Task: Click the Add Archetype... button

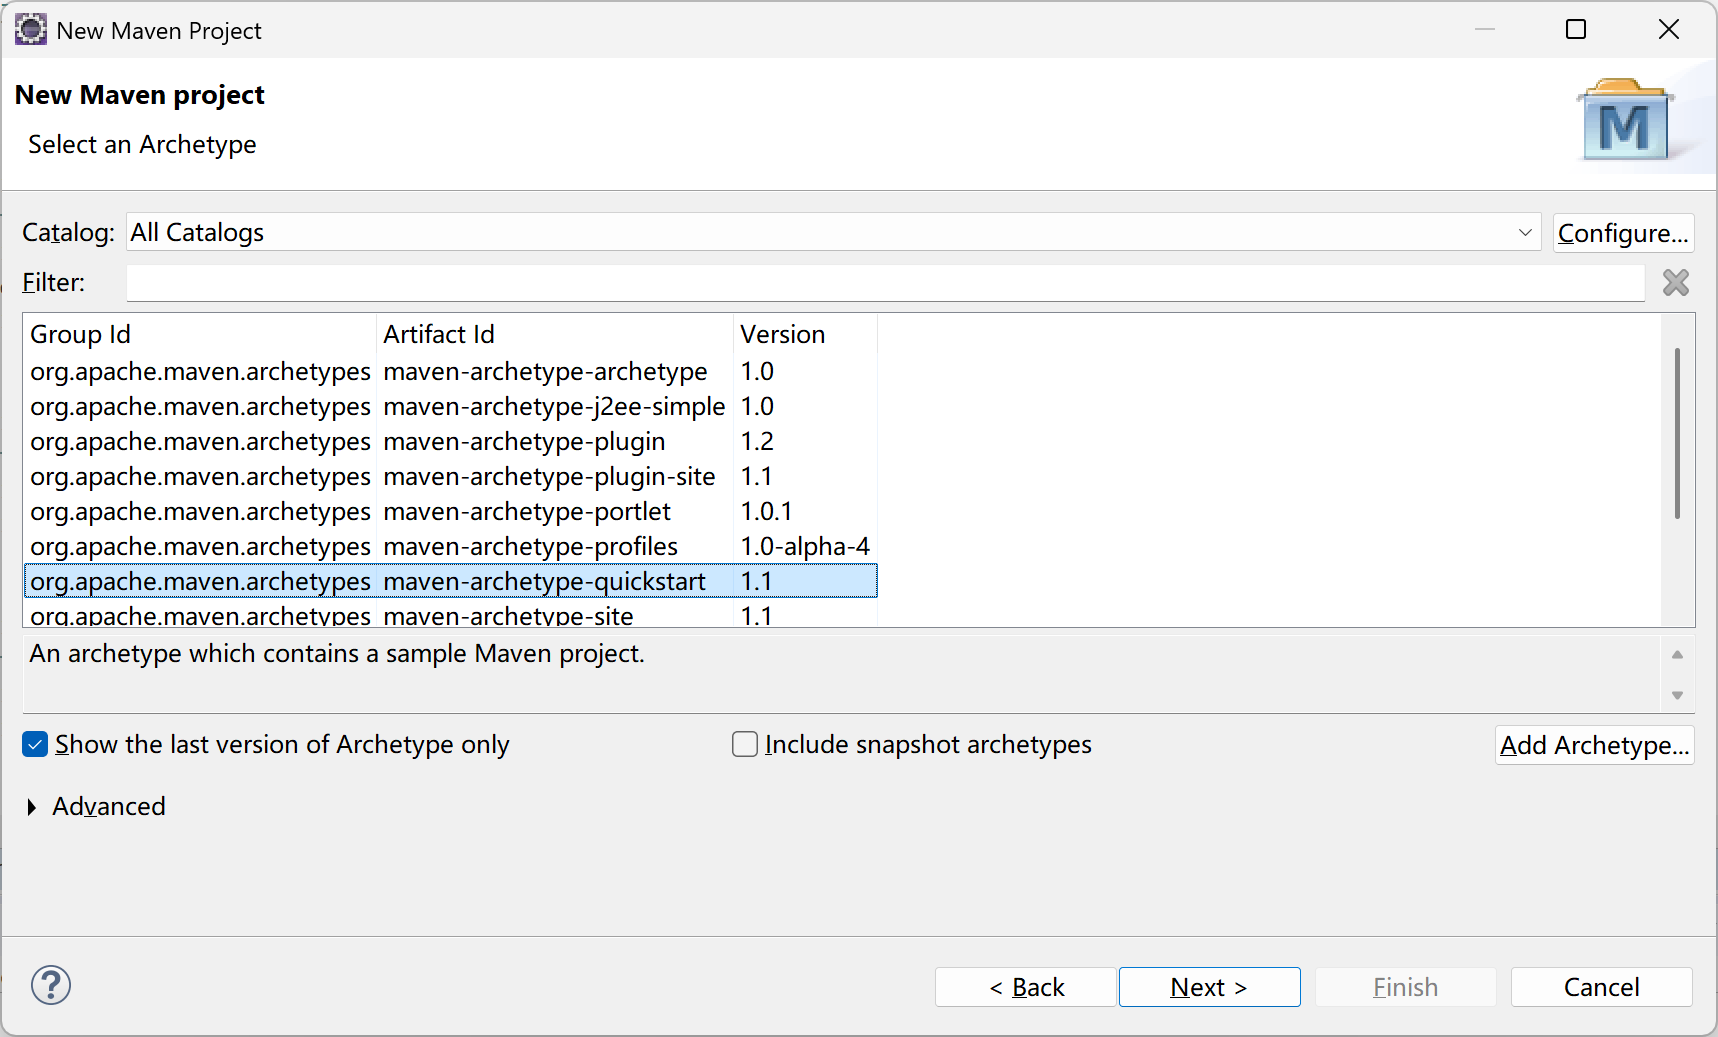Action: click(x=1594, y=745)
